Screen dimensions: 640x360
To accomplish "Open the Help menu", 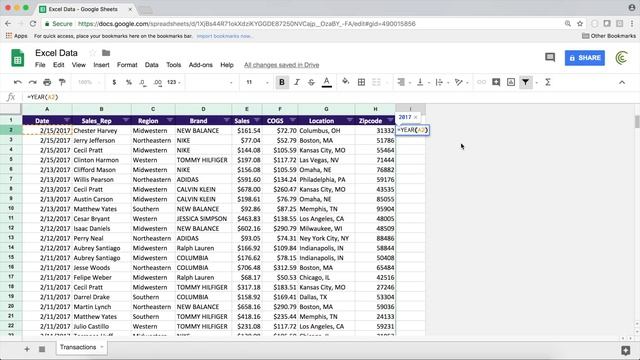I will click(x=227, y=65).
